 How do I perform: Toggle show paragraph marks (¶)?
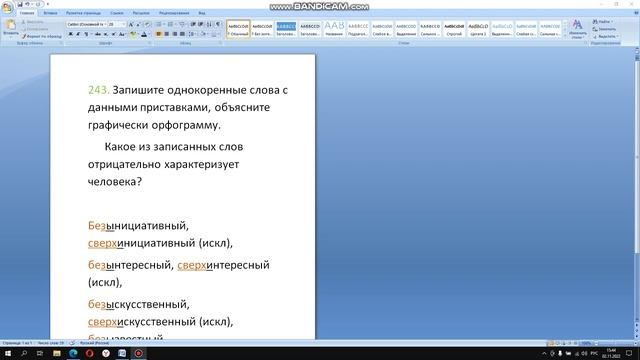tap(218, 24)
